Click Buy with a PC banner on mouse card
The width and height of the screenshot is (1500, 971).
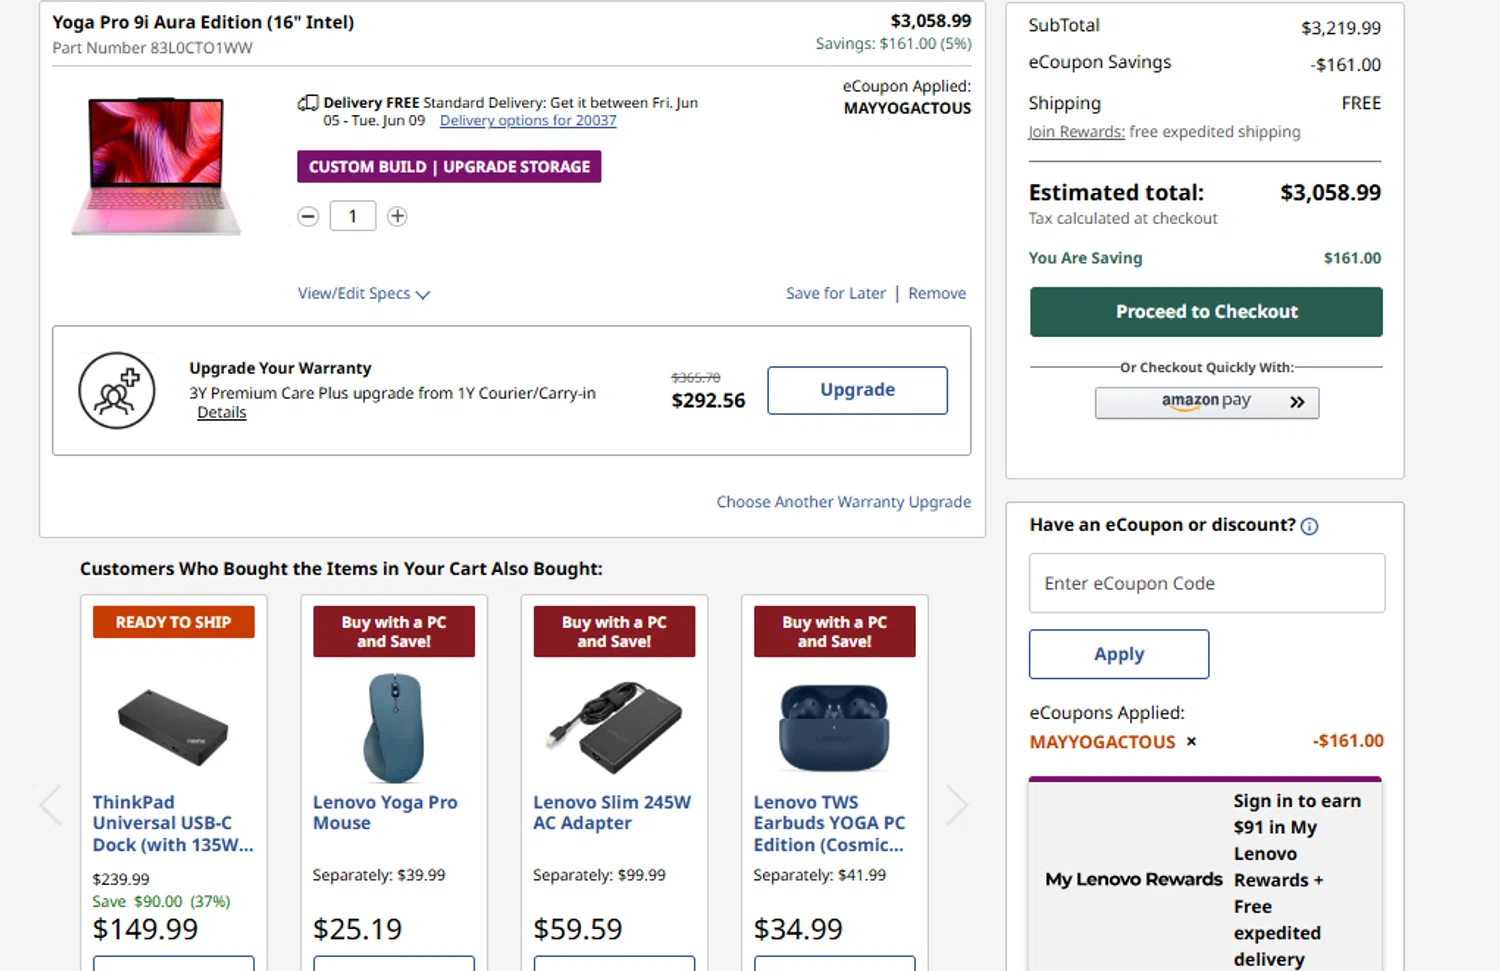click(x=394, y=631)
